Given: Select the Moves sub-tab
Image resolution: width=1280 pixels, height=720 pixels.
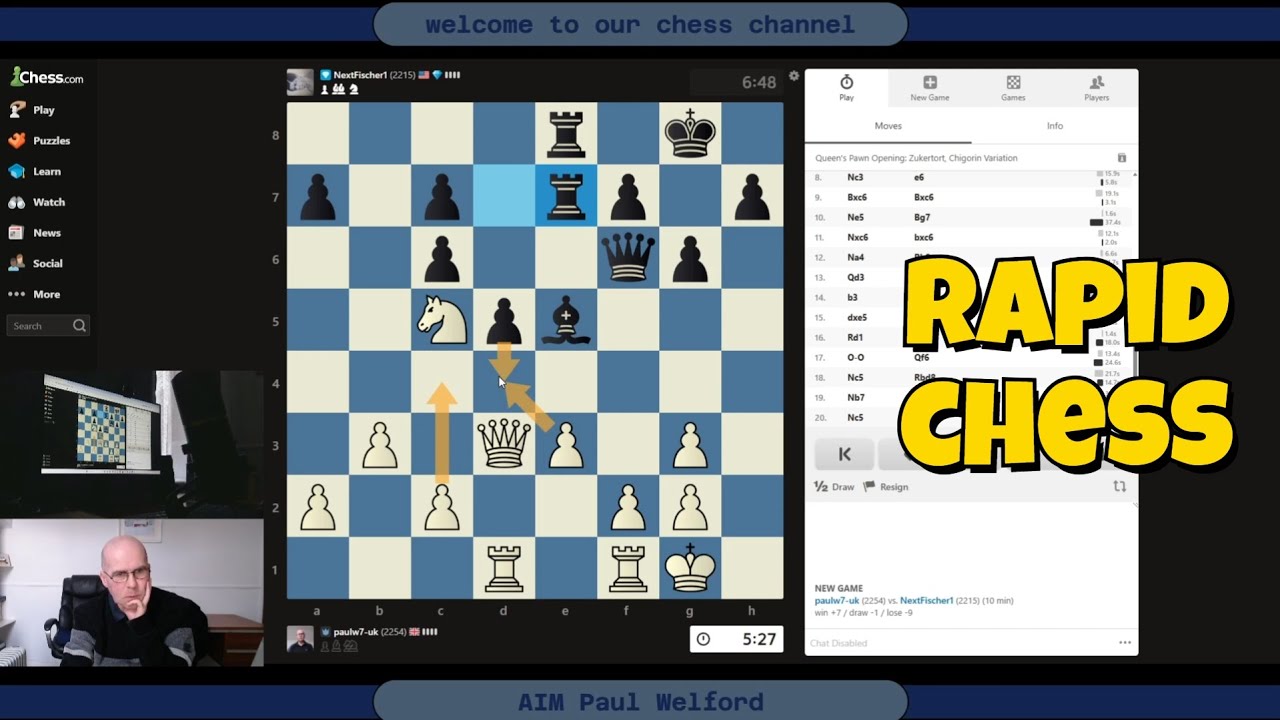Looking at the screenshot, I should [888, 126].
